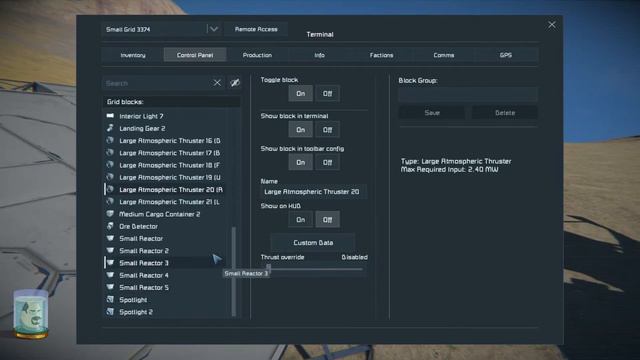Screen dimensions: 640x360
Task: Disable Show on HUD with Off
Action: click(327, 220)
